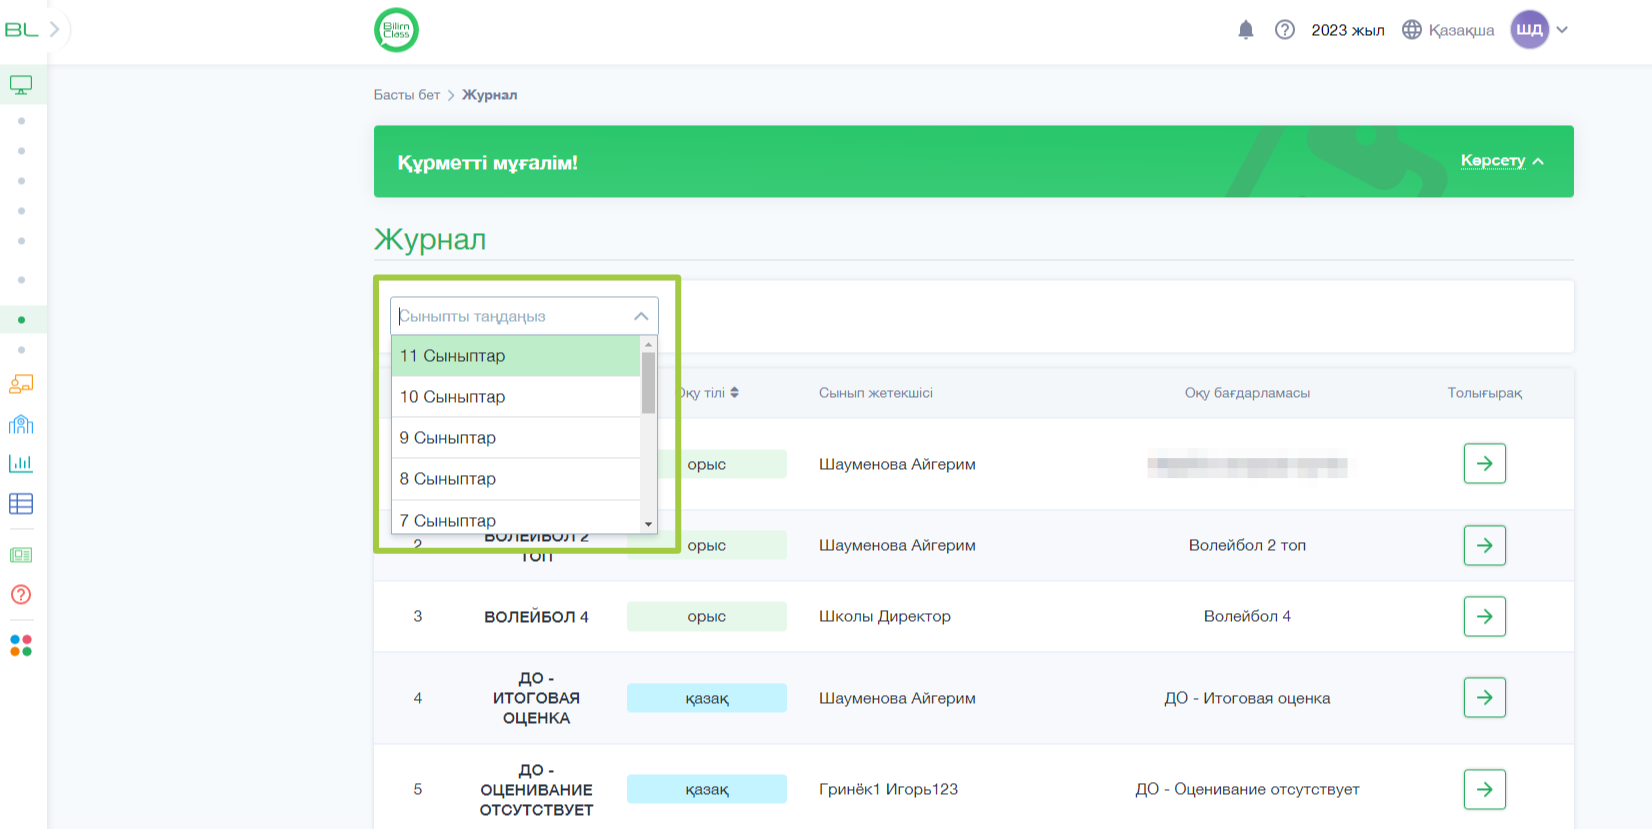Viewport: 1652px width, 829px height.
Task: Click the dropdown scroll up arrow
Action: pos(648,344)
